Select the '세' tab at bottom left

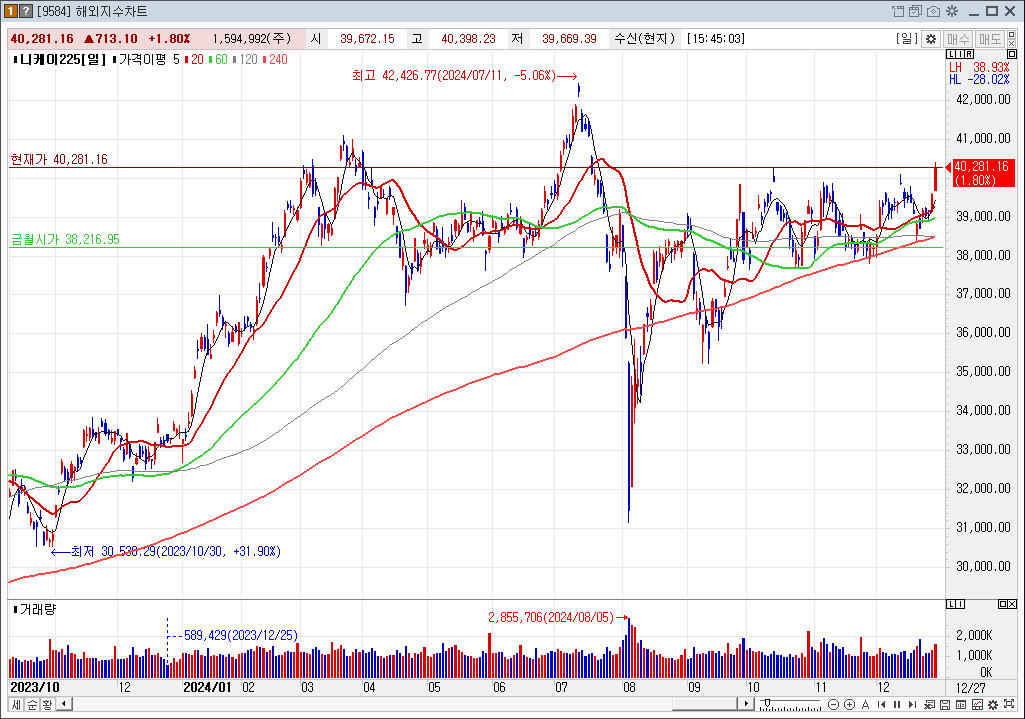tap(16, 704)
